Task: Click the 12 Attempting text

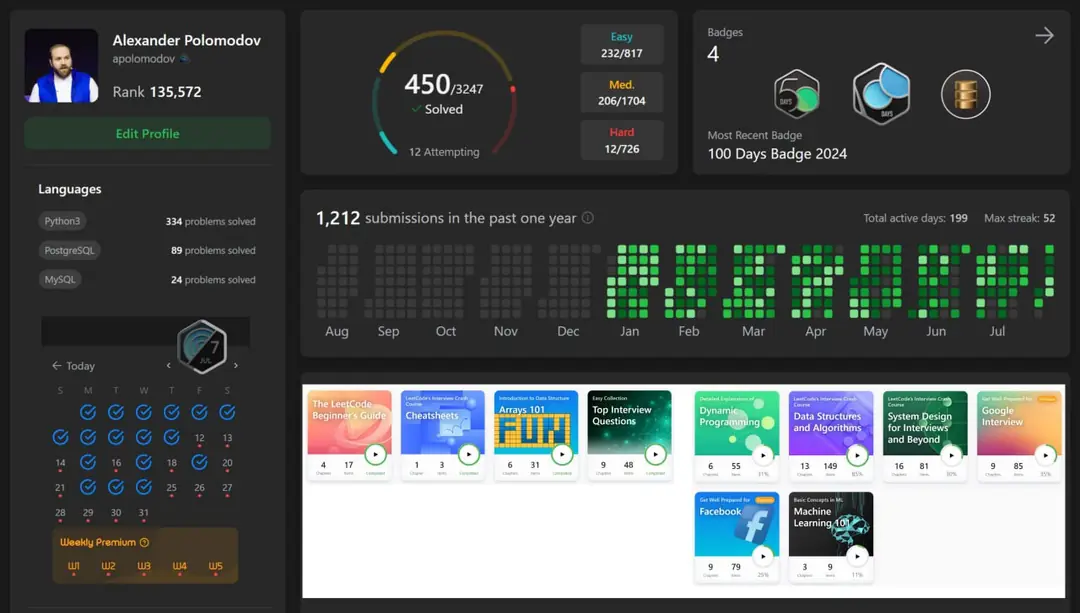Action: point(444,152)
